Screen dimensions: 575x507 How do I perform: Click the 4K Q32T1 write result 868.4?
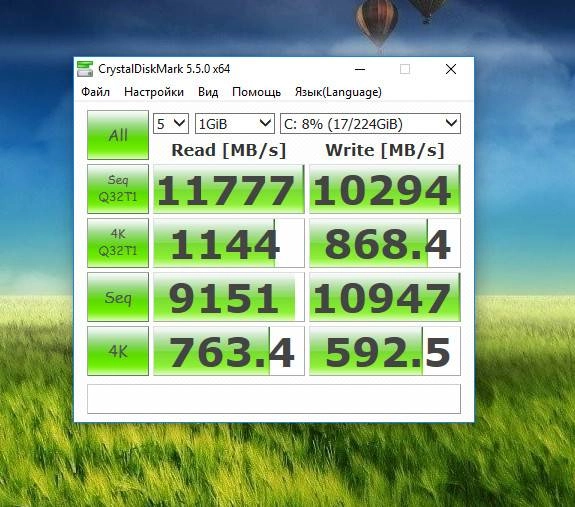point(385,243)
